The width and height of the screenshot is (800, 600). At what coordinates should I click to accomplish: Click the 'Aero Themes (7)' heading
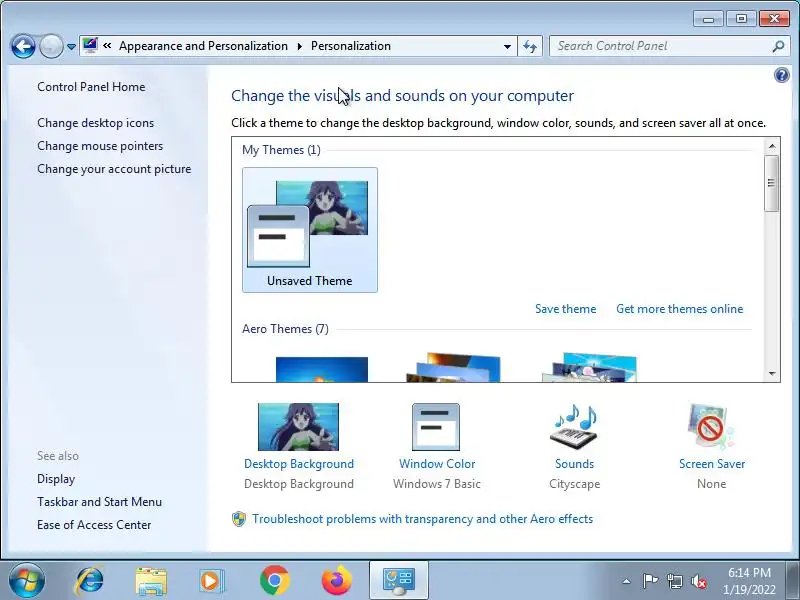pyautogui.click(x=285, y=329)
